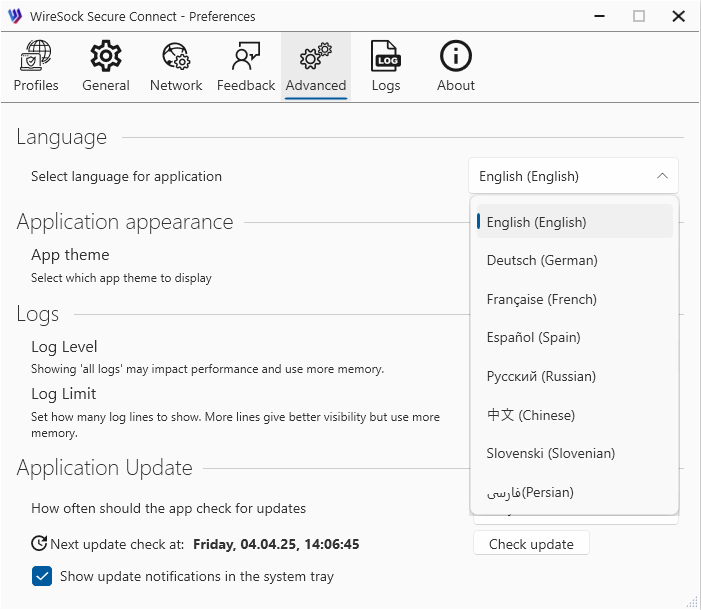
Task: Click the Log Level label
Action: 64,347
